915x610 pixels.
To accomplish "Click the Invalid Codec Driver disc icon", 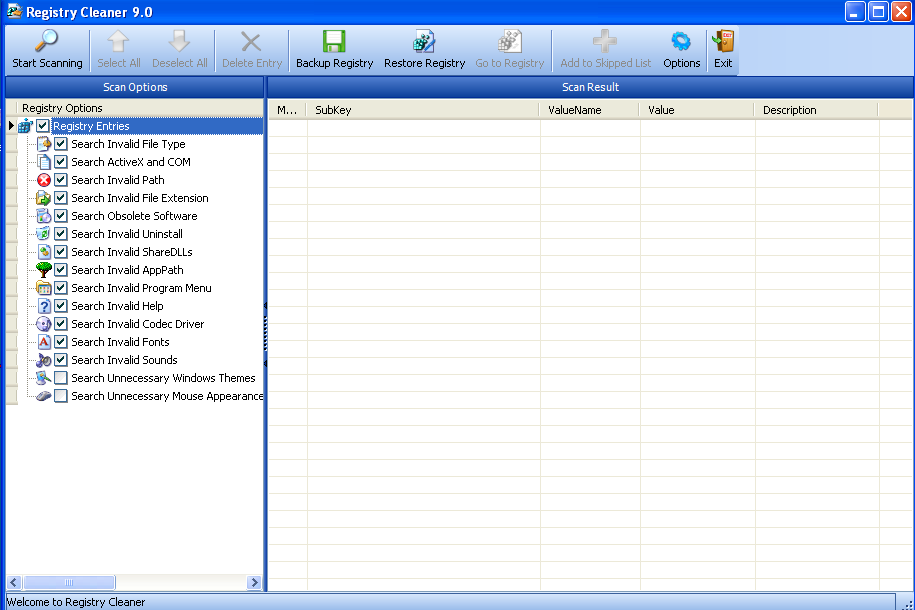I will point(44,324).
